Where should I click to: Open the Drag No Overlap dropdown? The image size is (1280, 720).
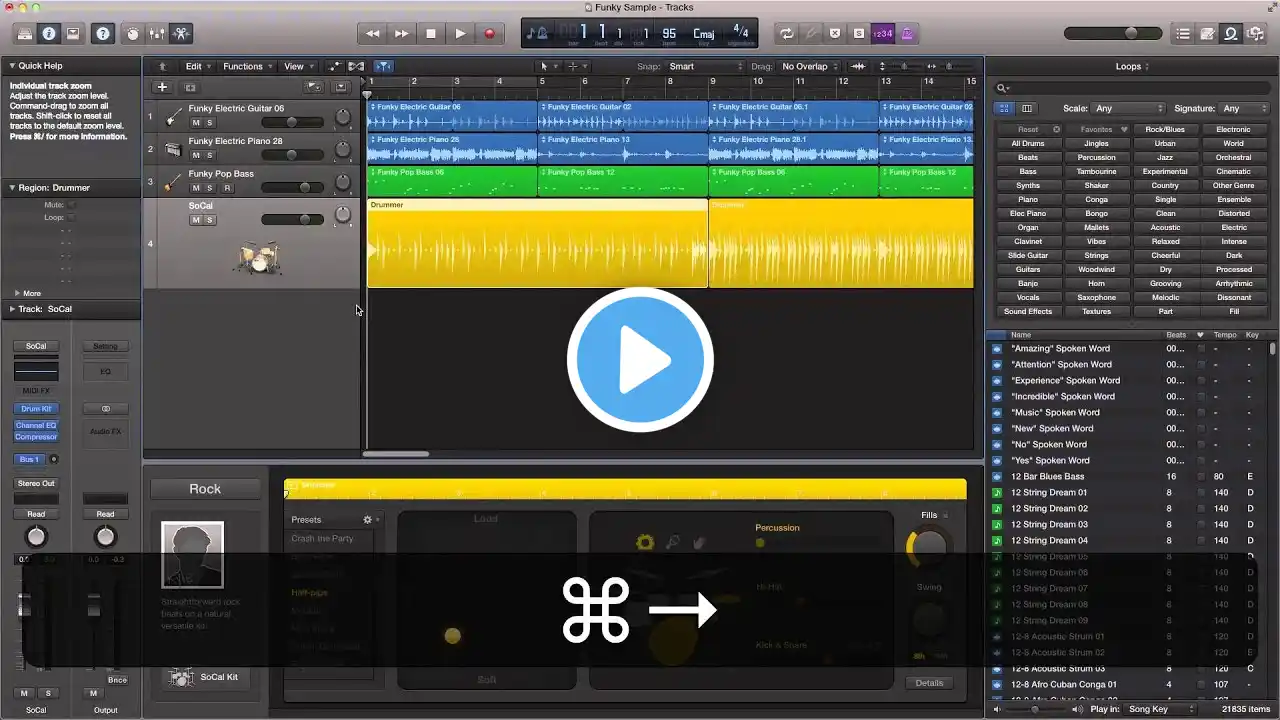808,66
